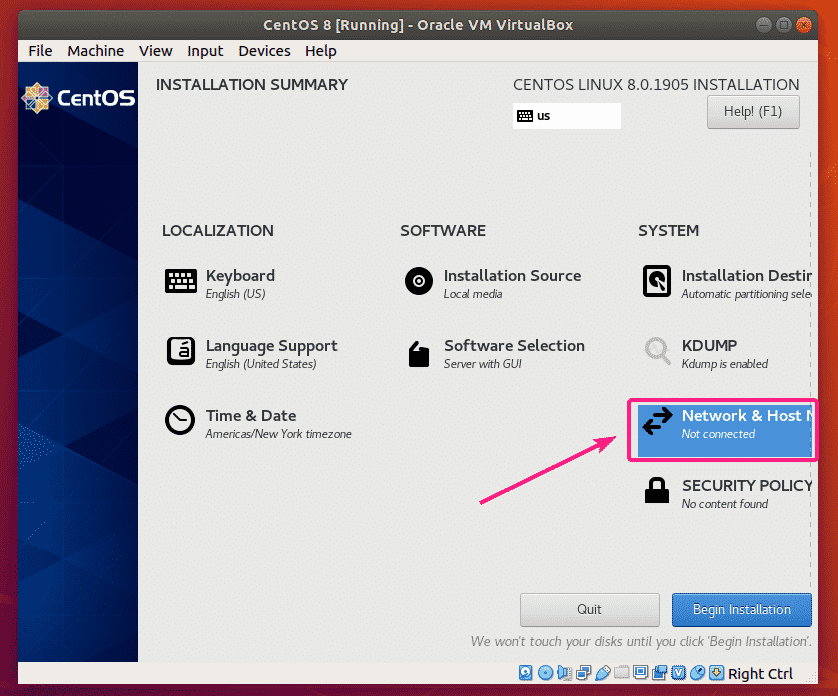This screenshot has width=838, height=696.
Task: Click 'No content found' text
Action: pyautogui.click(x=724, y=504)
